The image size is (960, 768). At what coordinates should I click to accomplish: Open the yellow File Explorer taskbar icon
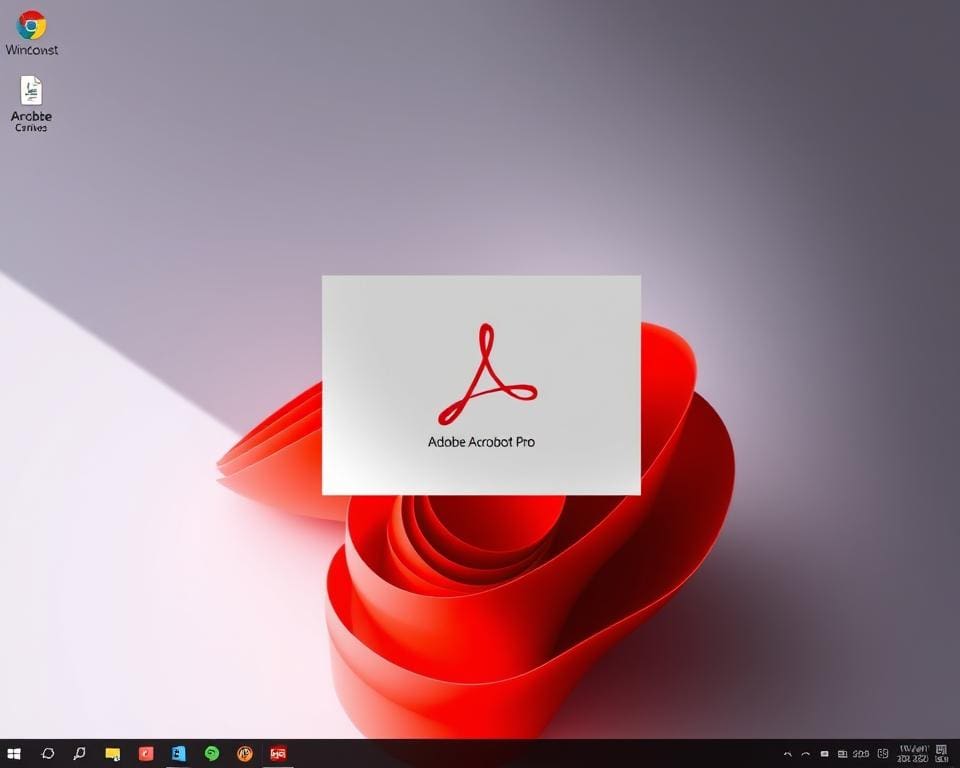(113, 754)
